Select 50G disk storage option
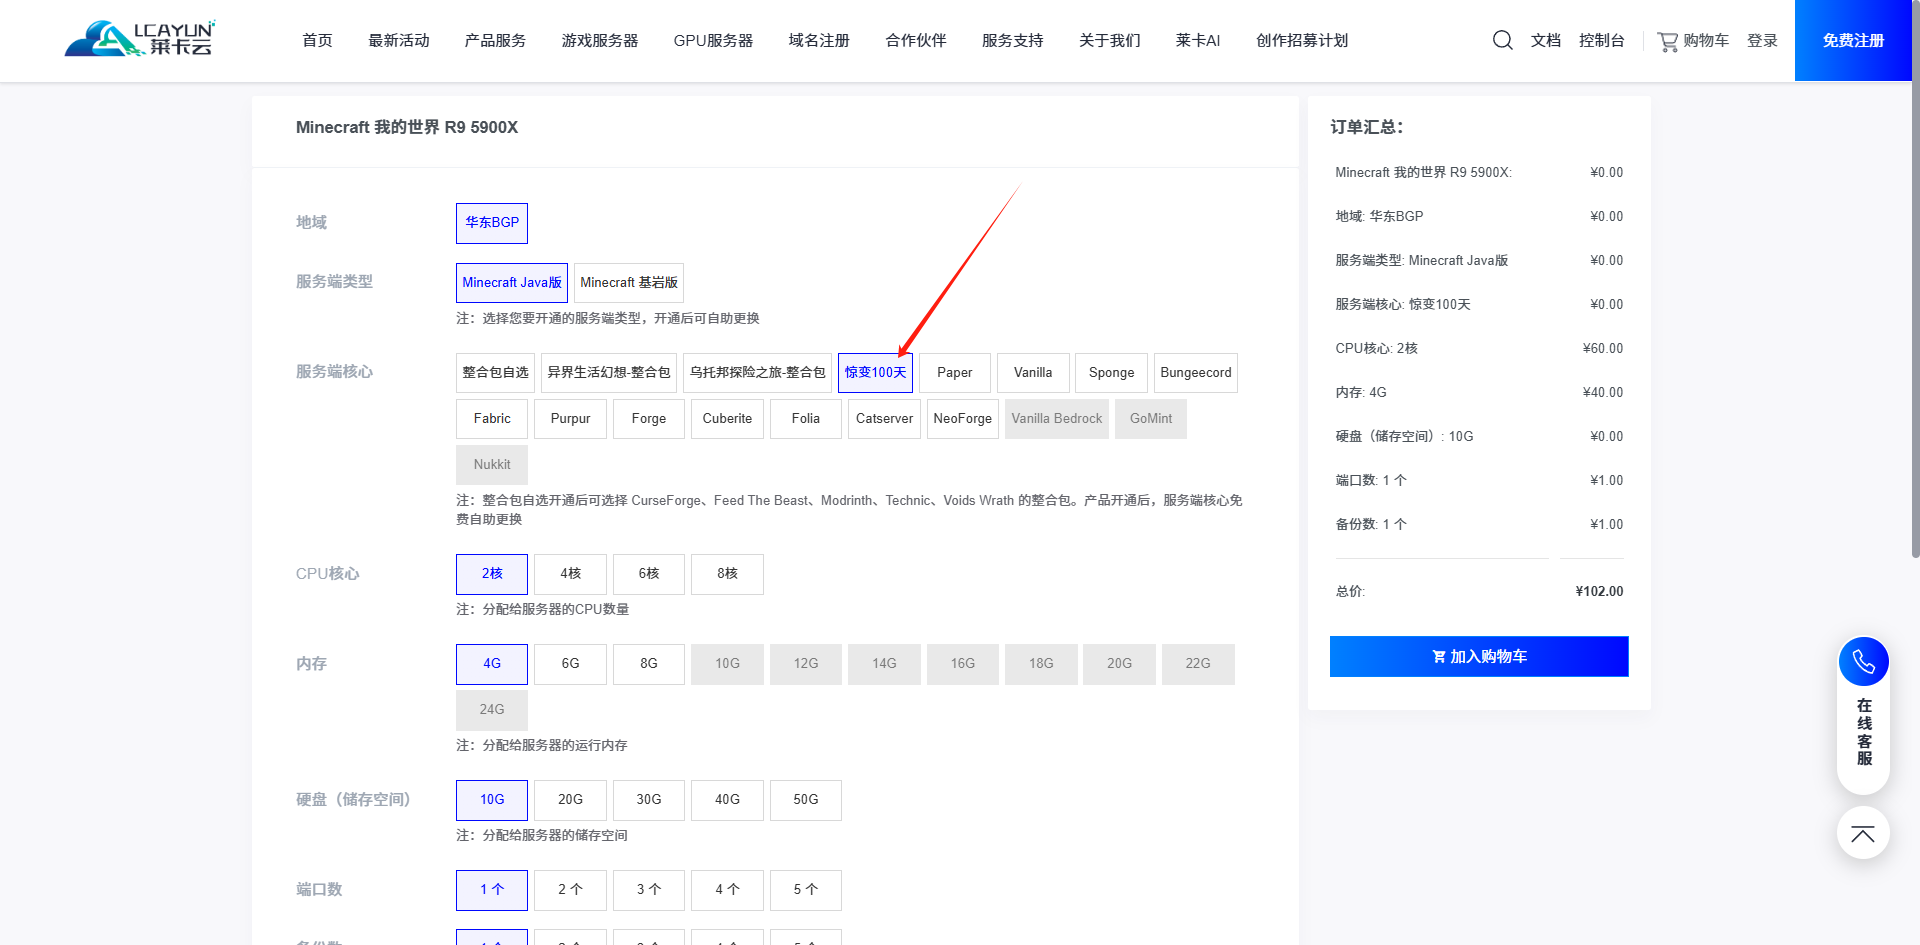 coord(806,800)
